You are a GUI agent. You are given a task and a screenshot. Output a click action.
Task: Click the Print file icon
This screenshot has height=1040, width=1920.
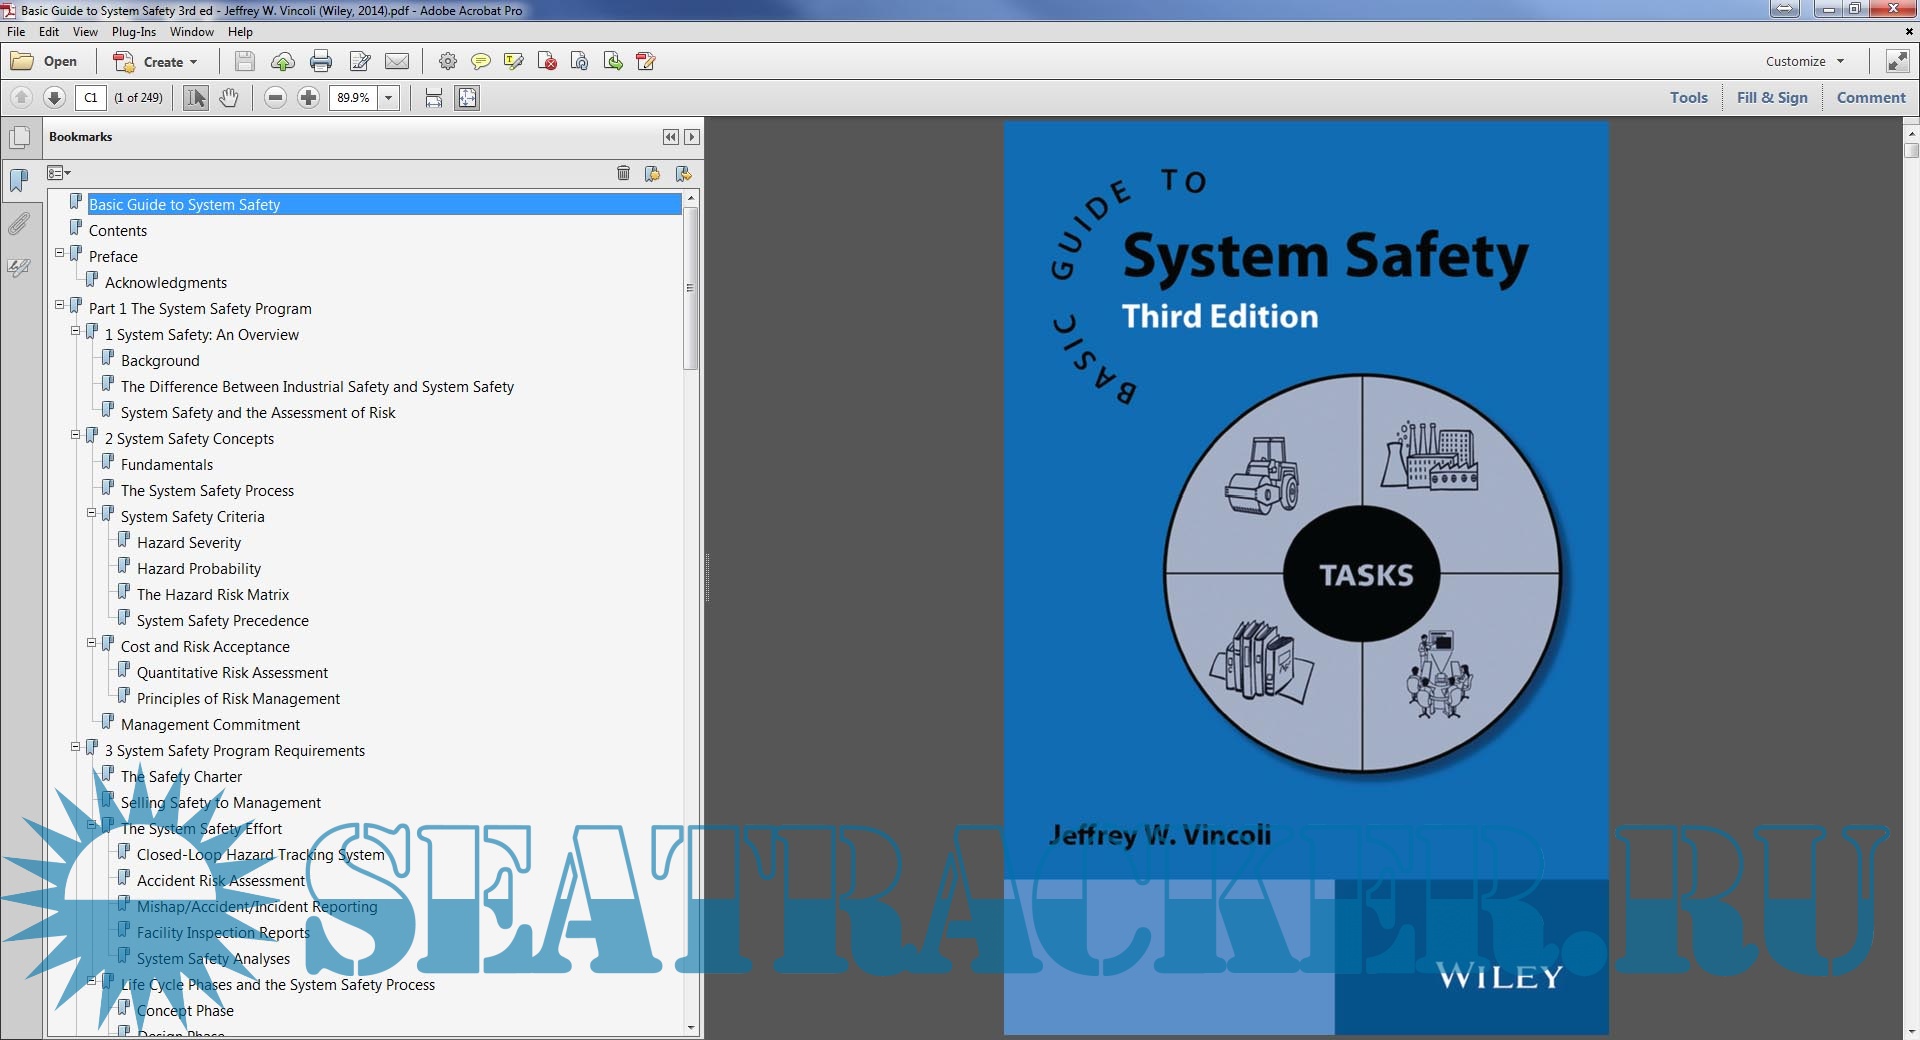pyautogui.click(x=321, y=62)
